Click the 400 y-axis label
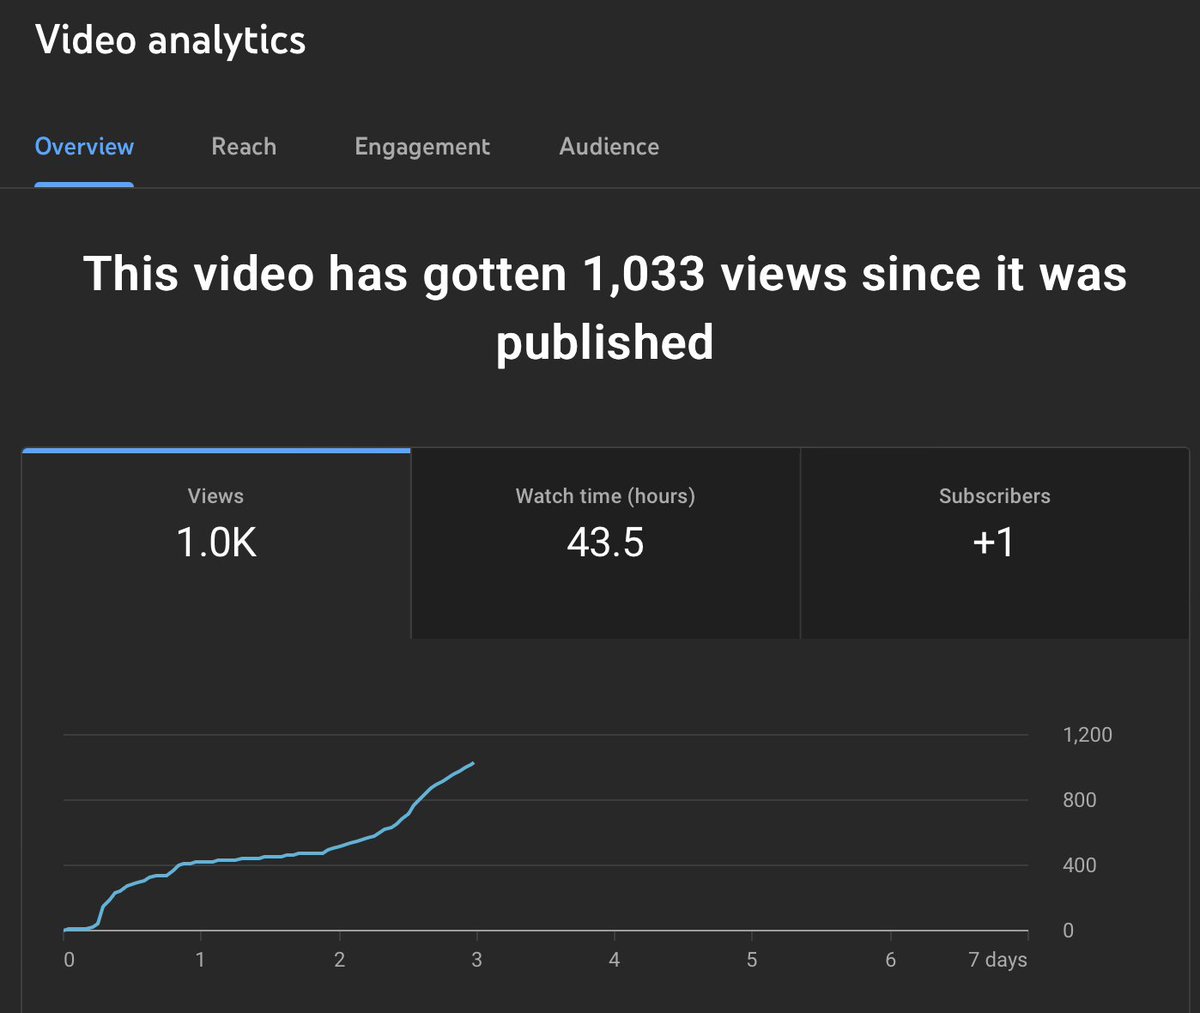 click(1079, 865)
